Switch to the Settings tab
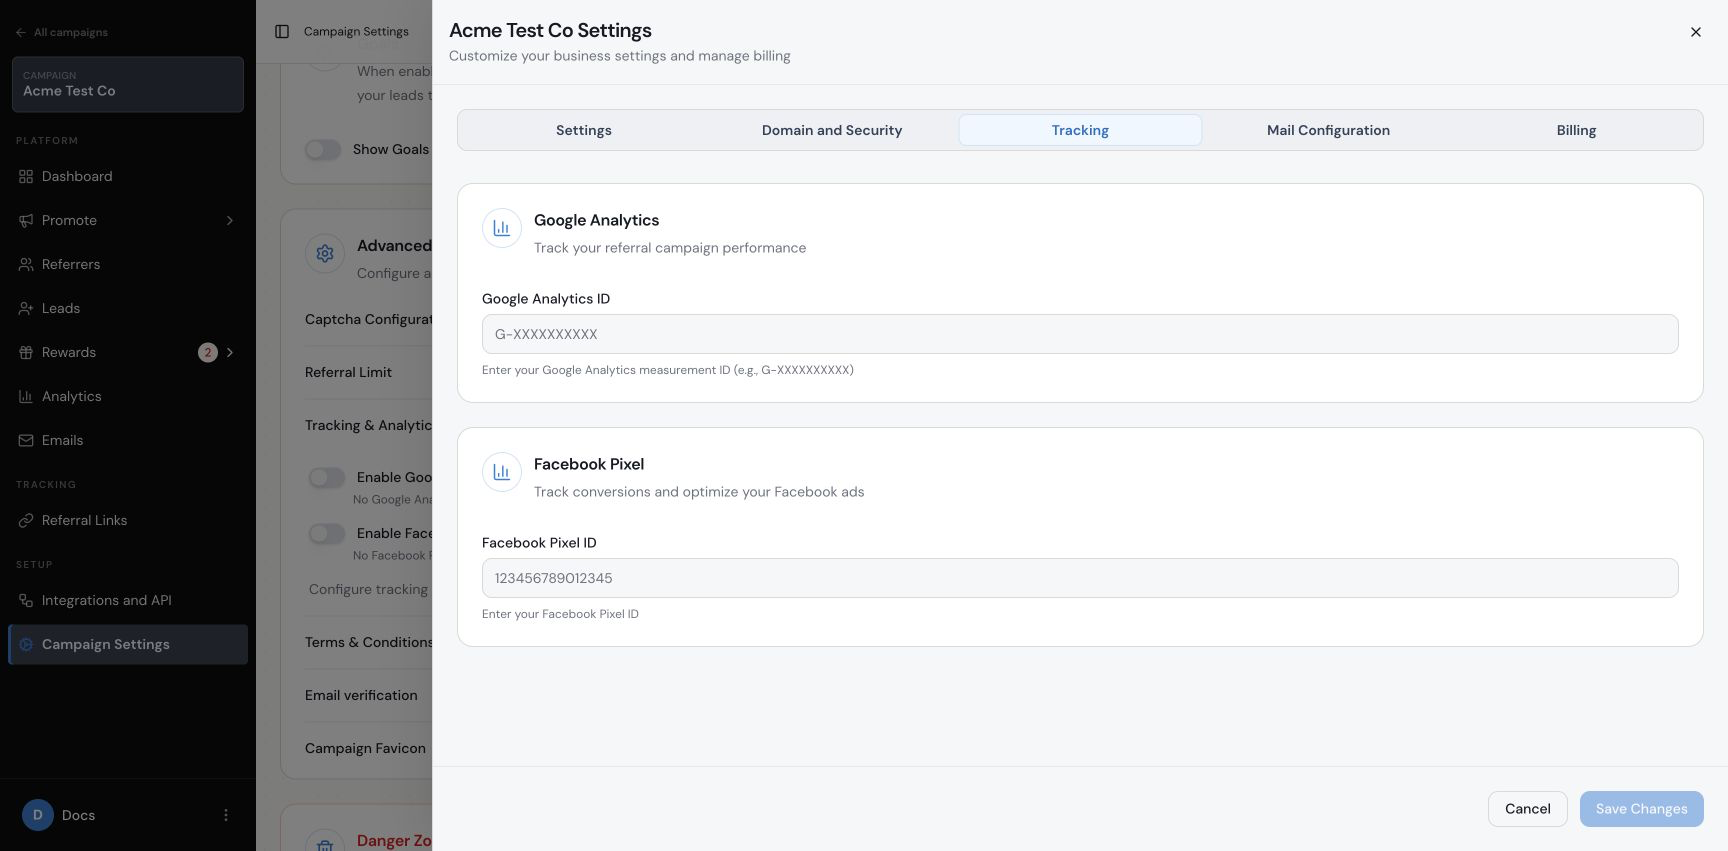Viewport: 1728px width, 851px height. tap(583, 130)
